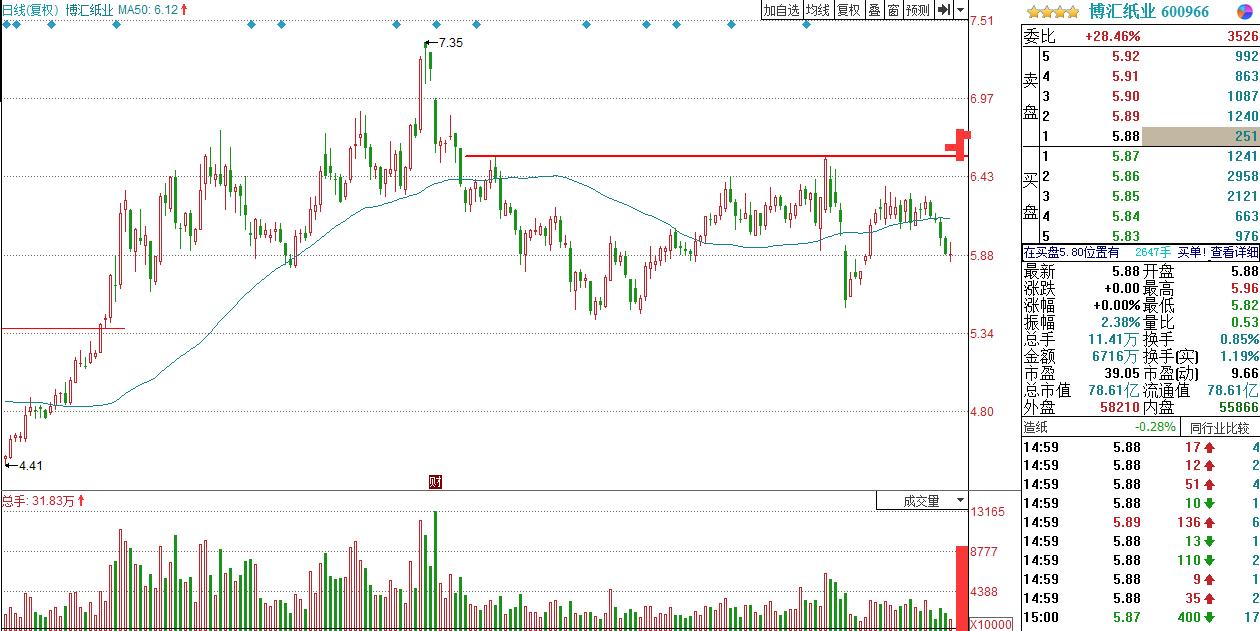Viewport: 1260px width, 631px height.
Task: Select buy level 4 price 5.84
Action: tap(1126, 216)
